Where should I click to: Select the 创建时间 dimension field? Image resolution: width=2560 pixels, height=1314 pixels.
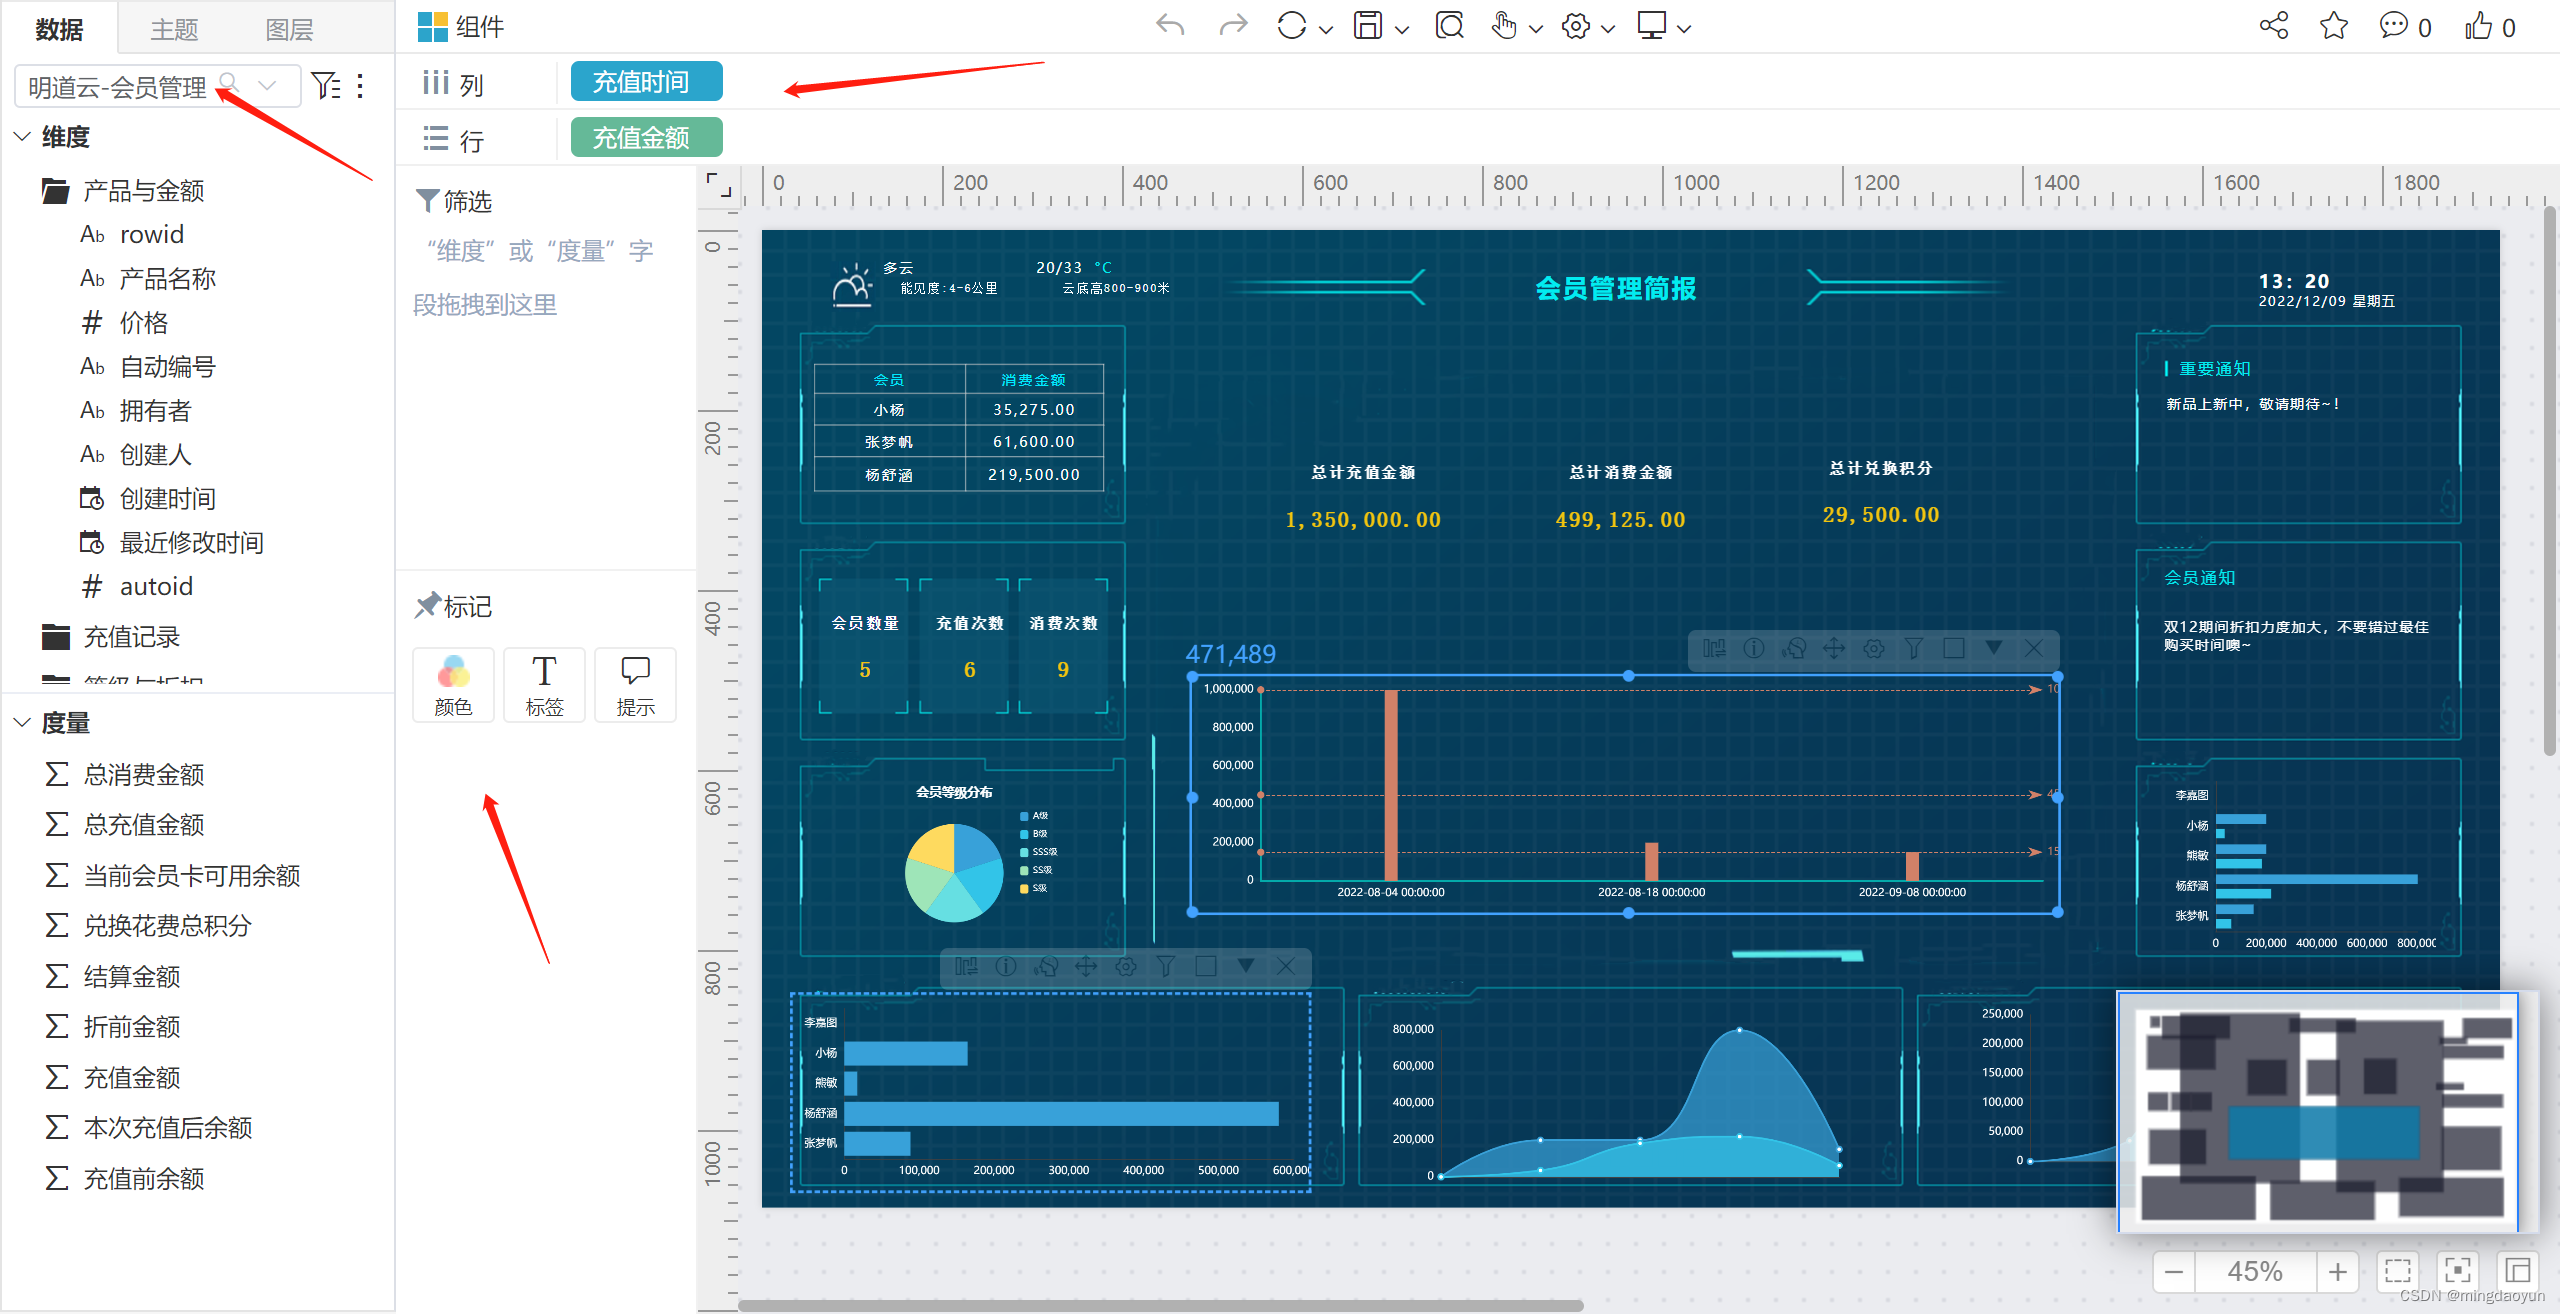[148, 498]
